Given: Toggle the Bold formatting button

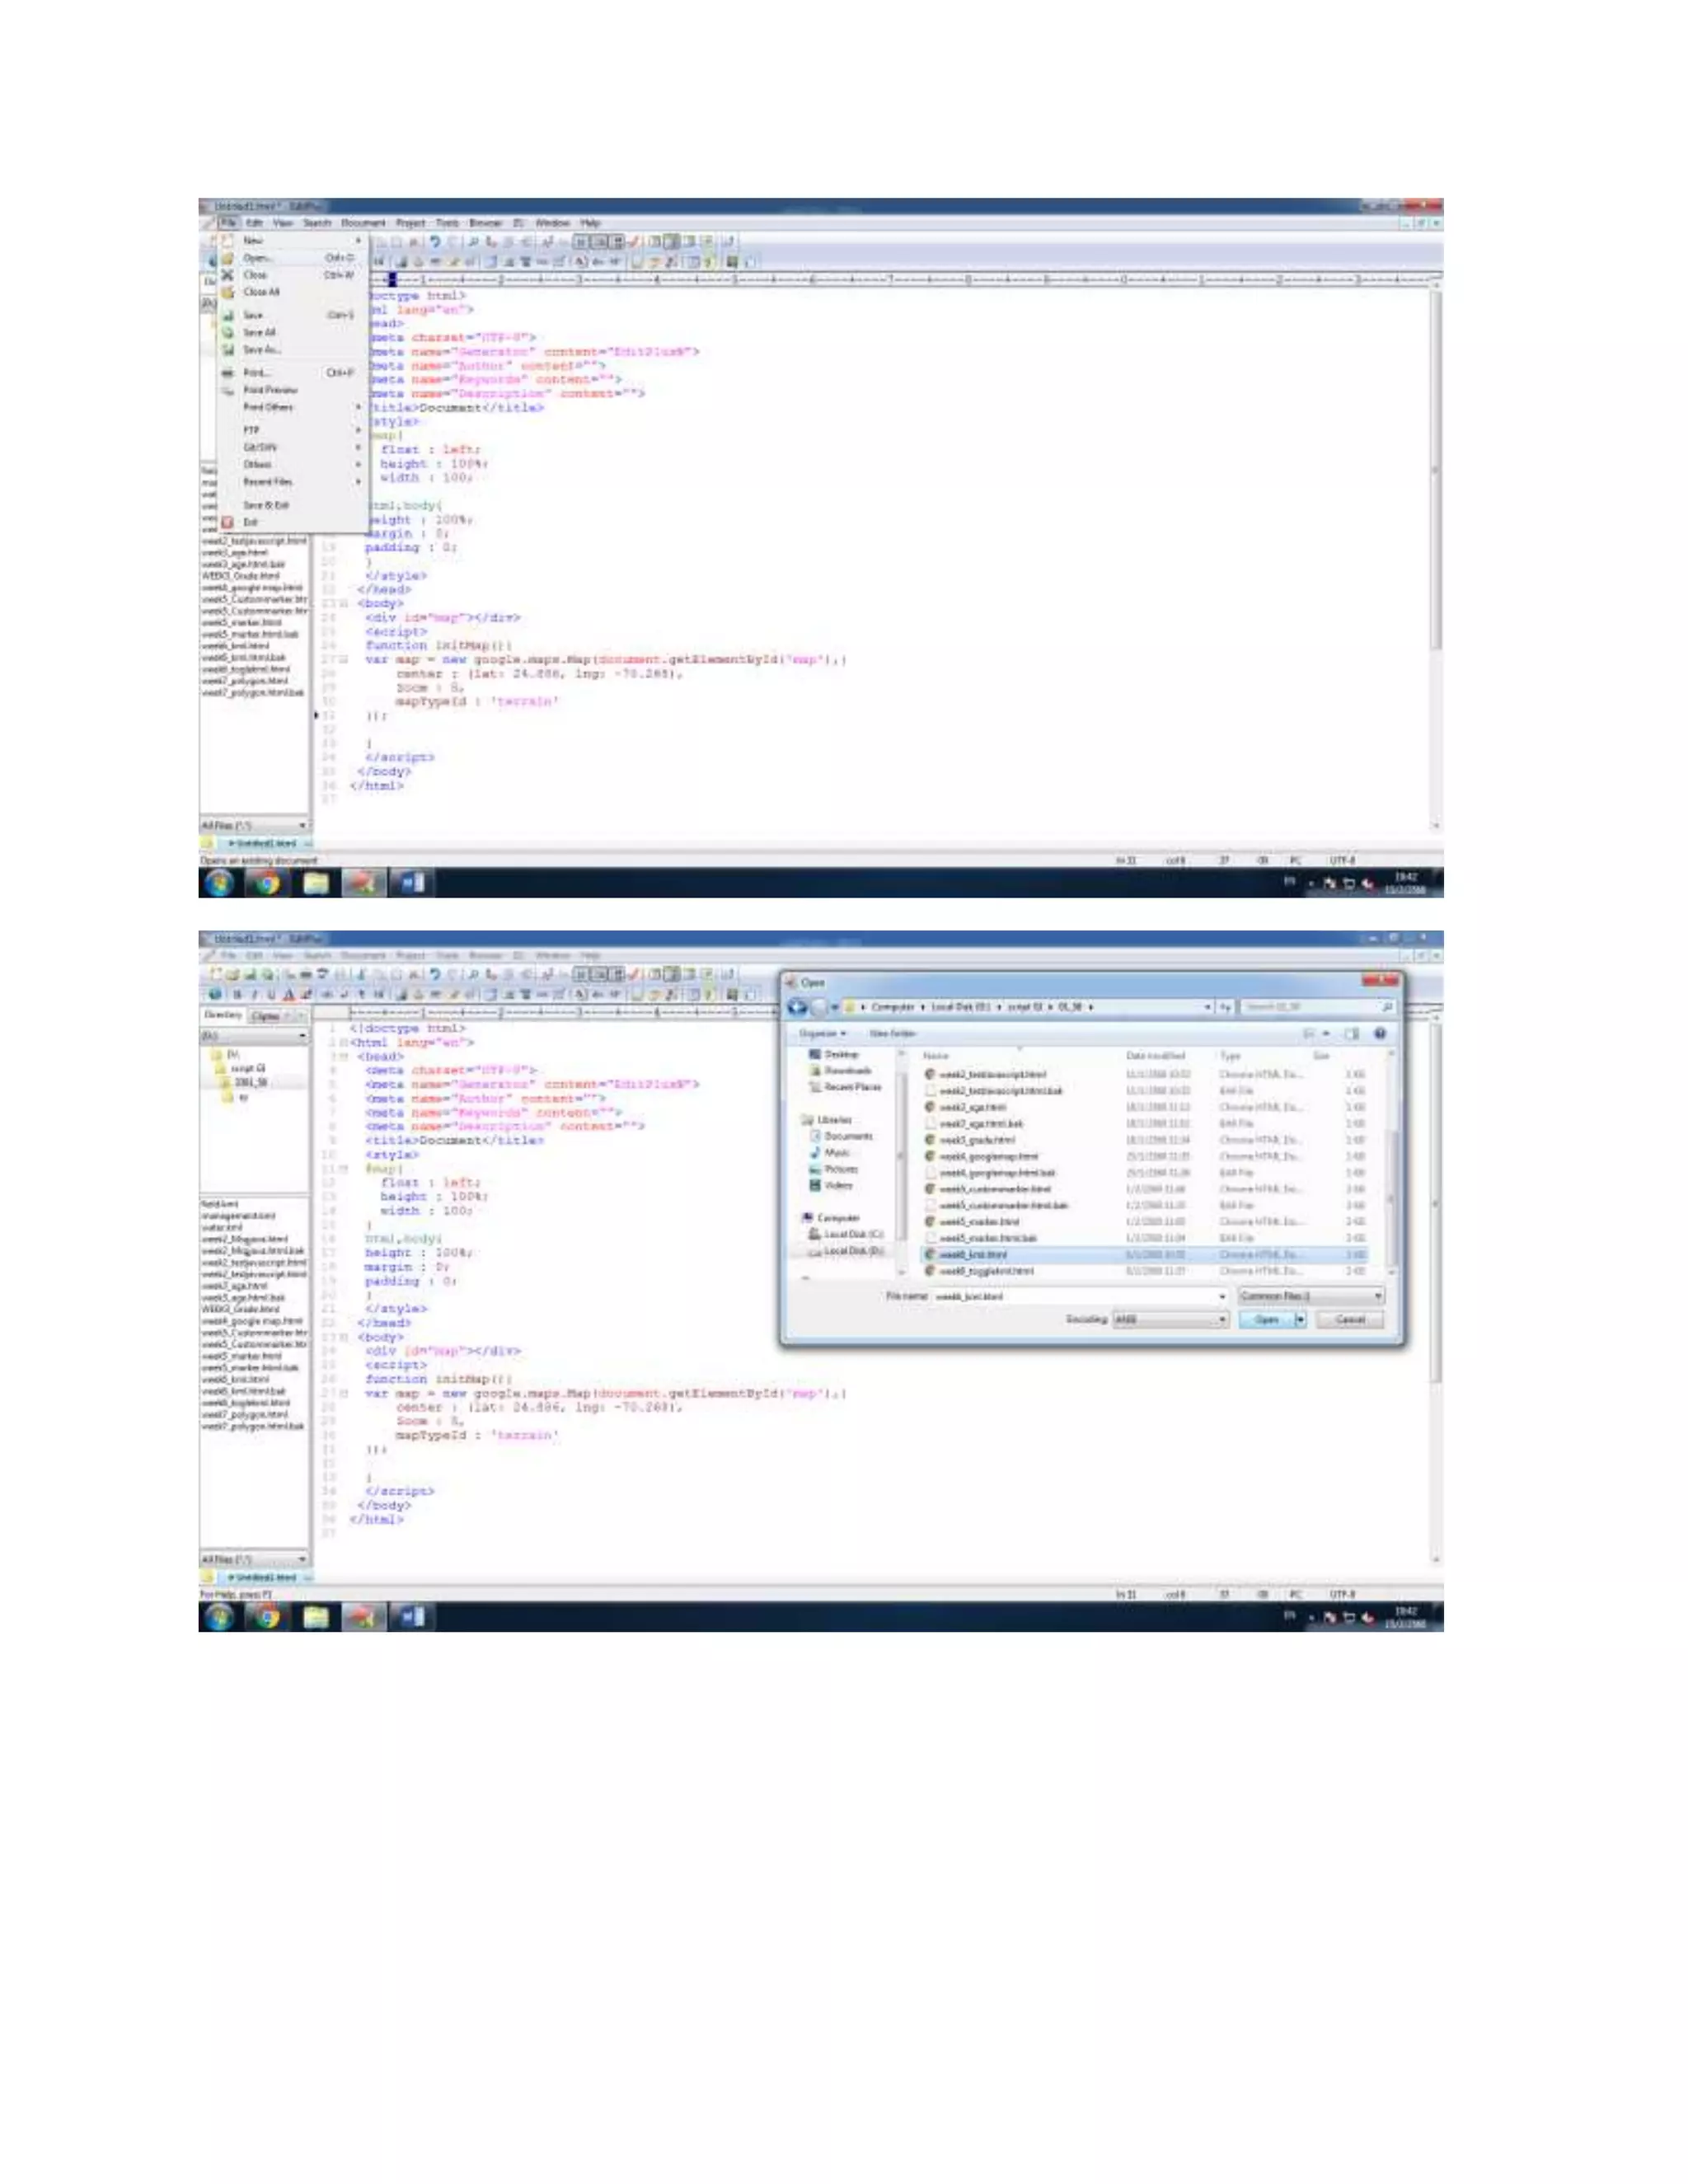Looking at the screenshot, I should 238,994.
